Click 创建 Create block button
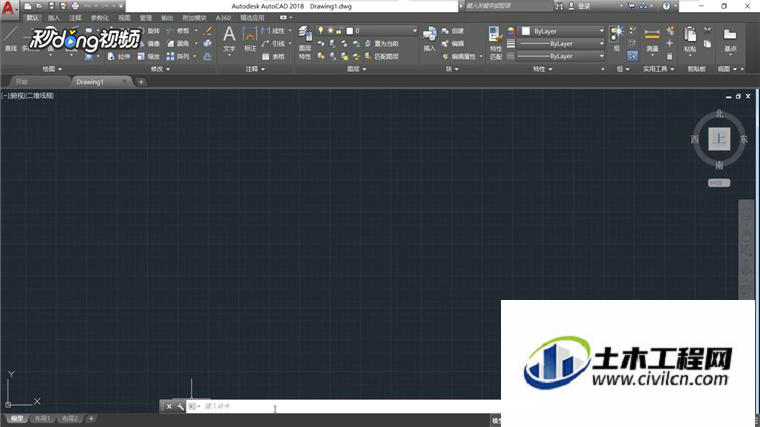This screenshot has height=427, width=760. pyautogui.click(x=453, y=31)
